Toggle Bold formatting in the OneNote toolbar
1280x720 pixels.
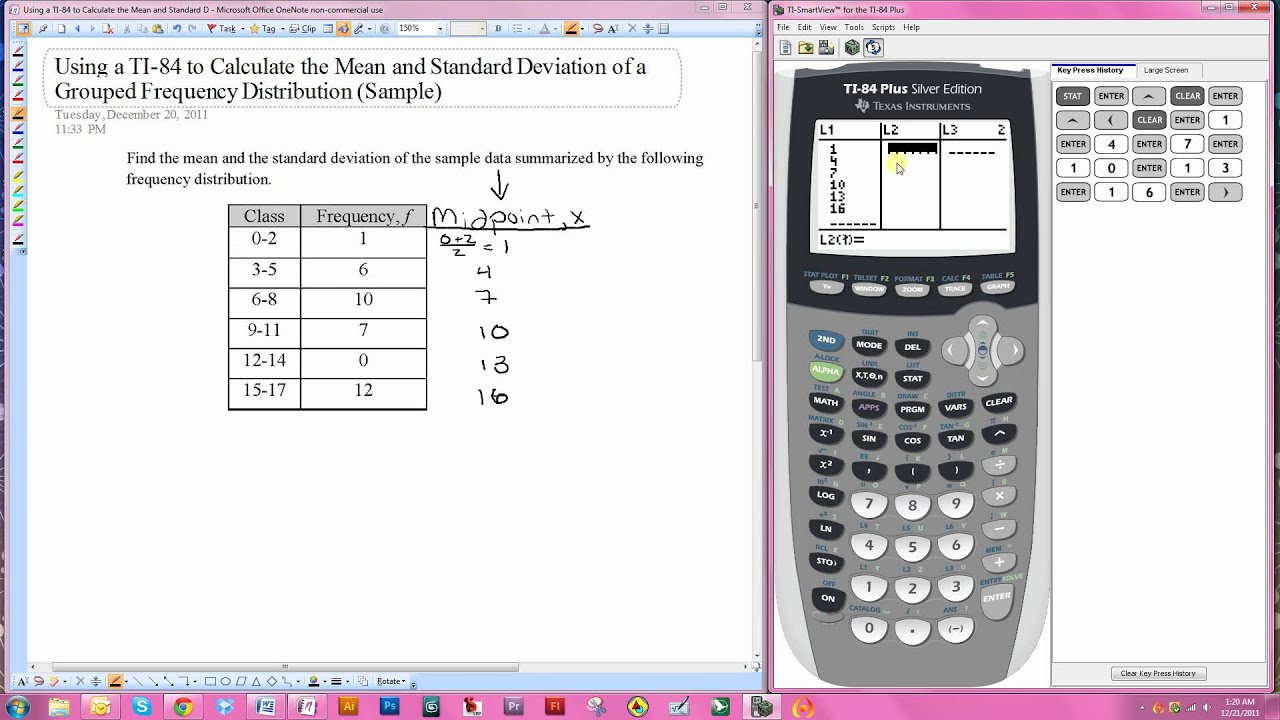pyautogui.click(x=498, y=29)
